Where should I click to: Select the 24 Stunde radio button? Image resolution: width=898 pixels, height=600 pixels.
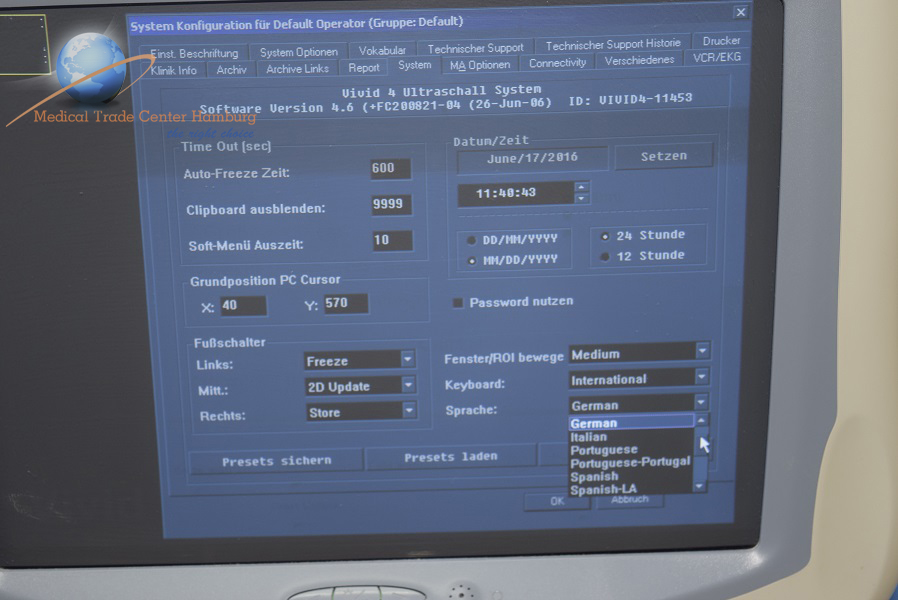(606, 236)
